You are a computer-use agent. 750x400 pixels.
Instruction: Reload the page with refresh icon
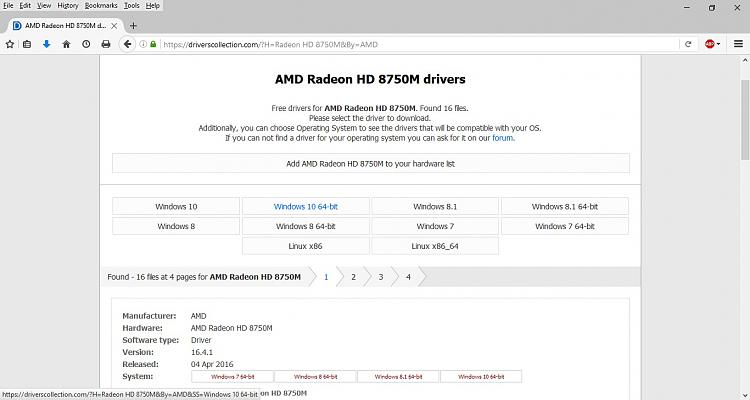point(688,44)
